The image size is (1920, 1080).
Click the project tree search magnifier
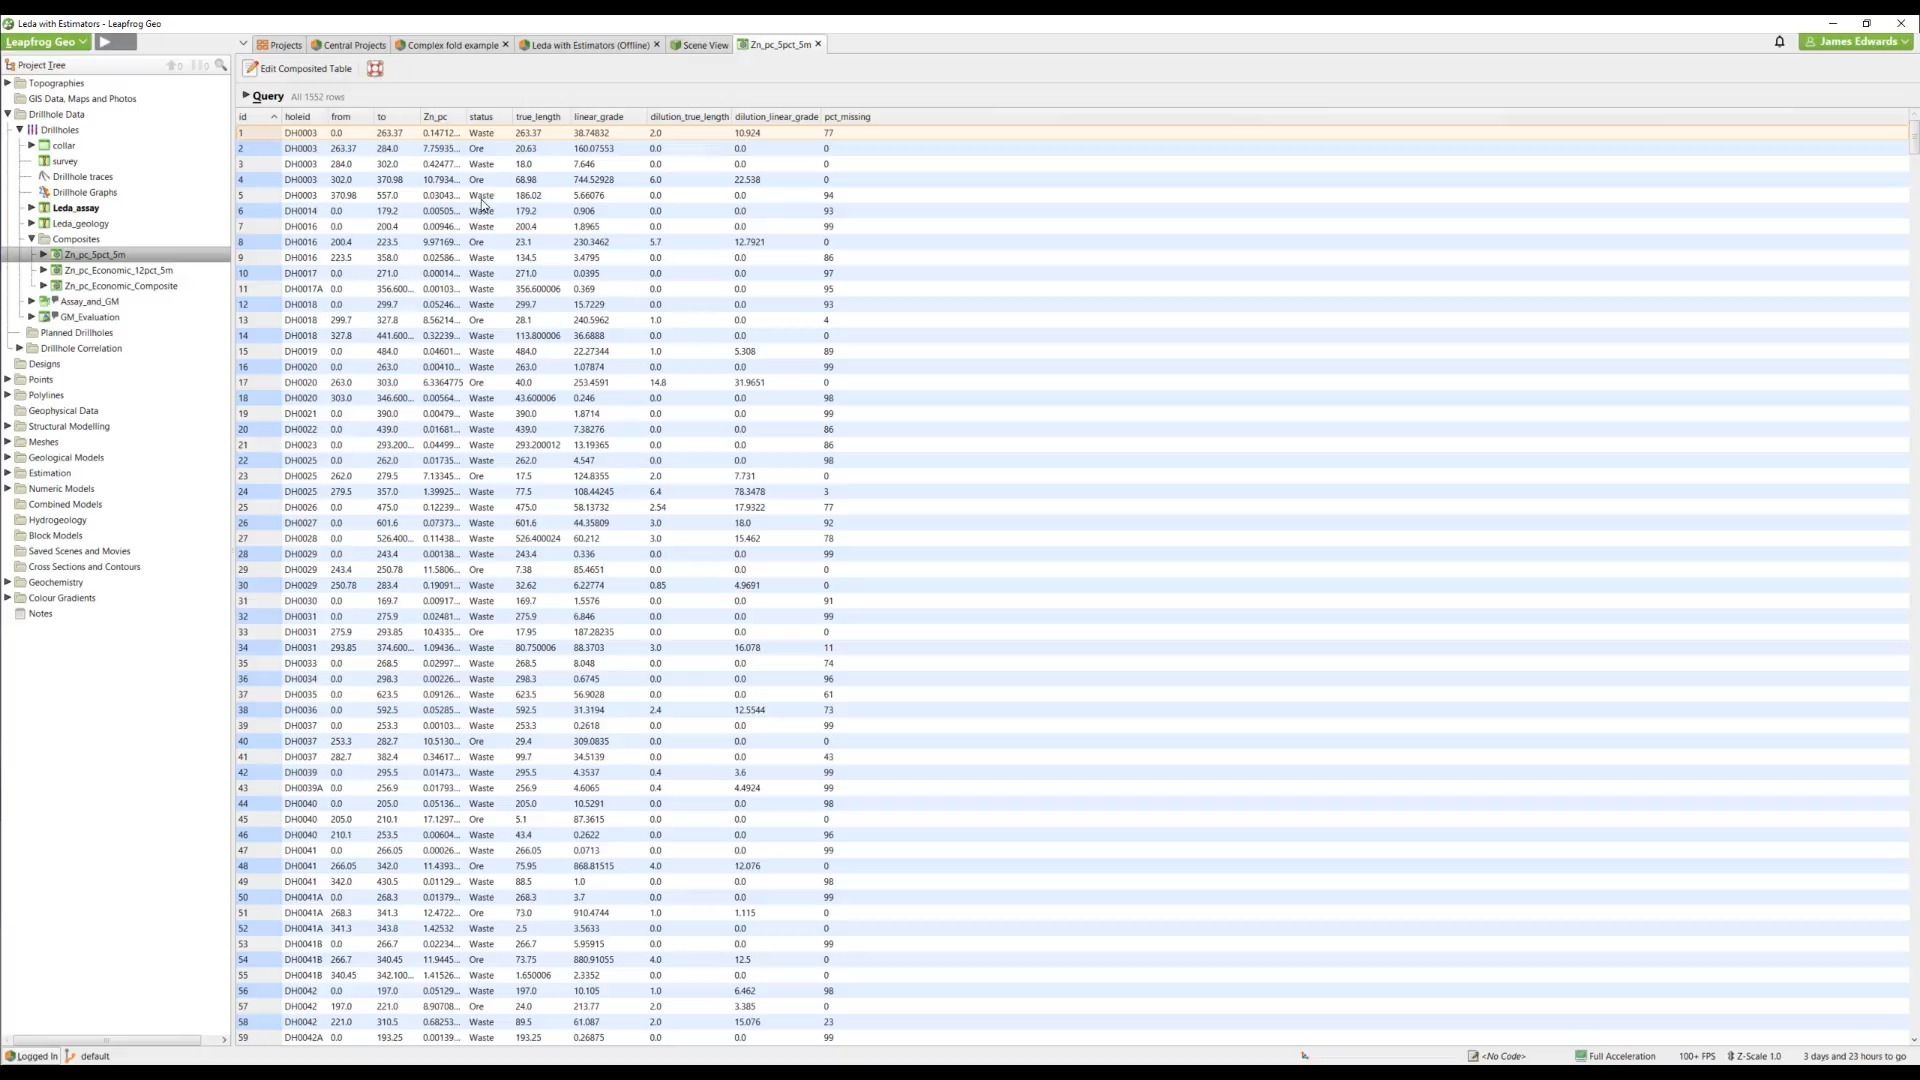221,65
